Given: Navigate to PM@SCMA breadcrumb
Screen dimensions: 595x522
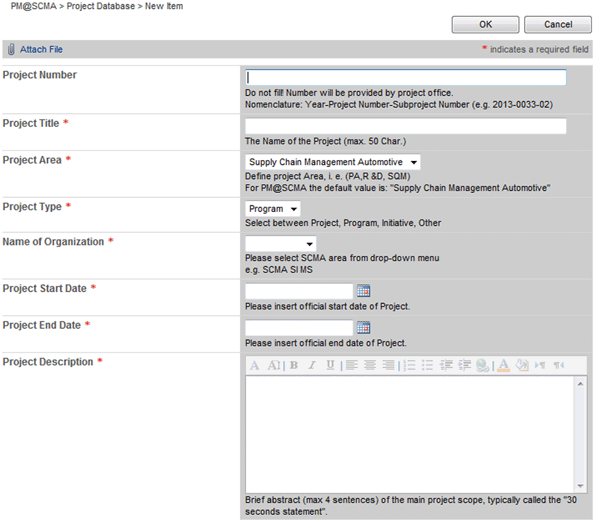Looking at the screenshot, I should [33, 6].
